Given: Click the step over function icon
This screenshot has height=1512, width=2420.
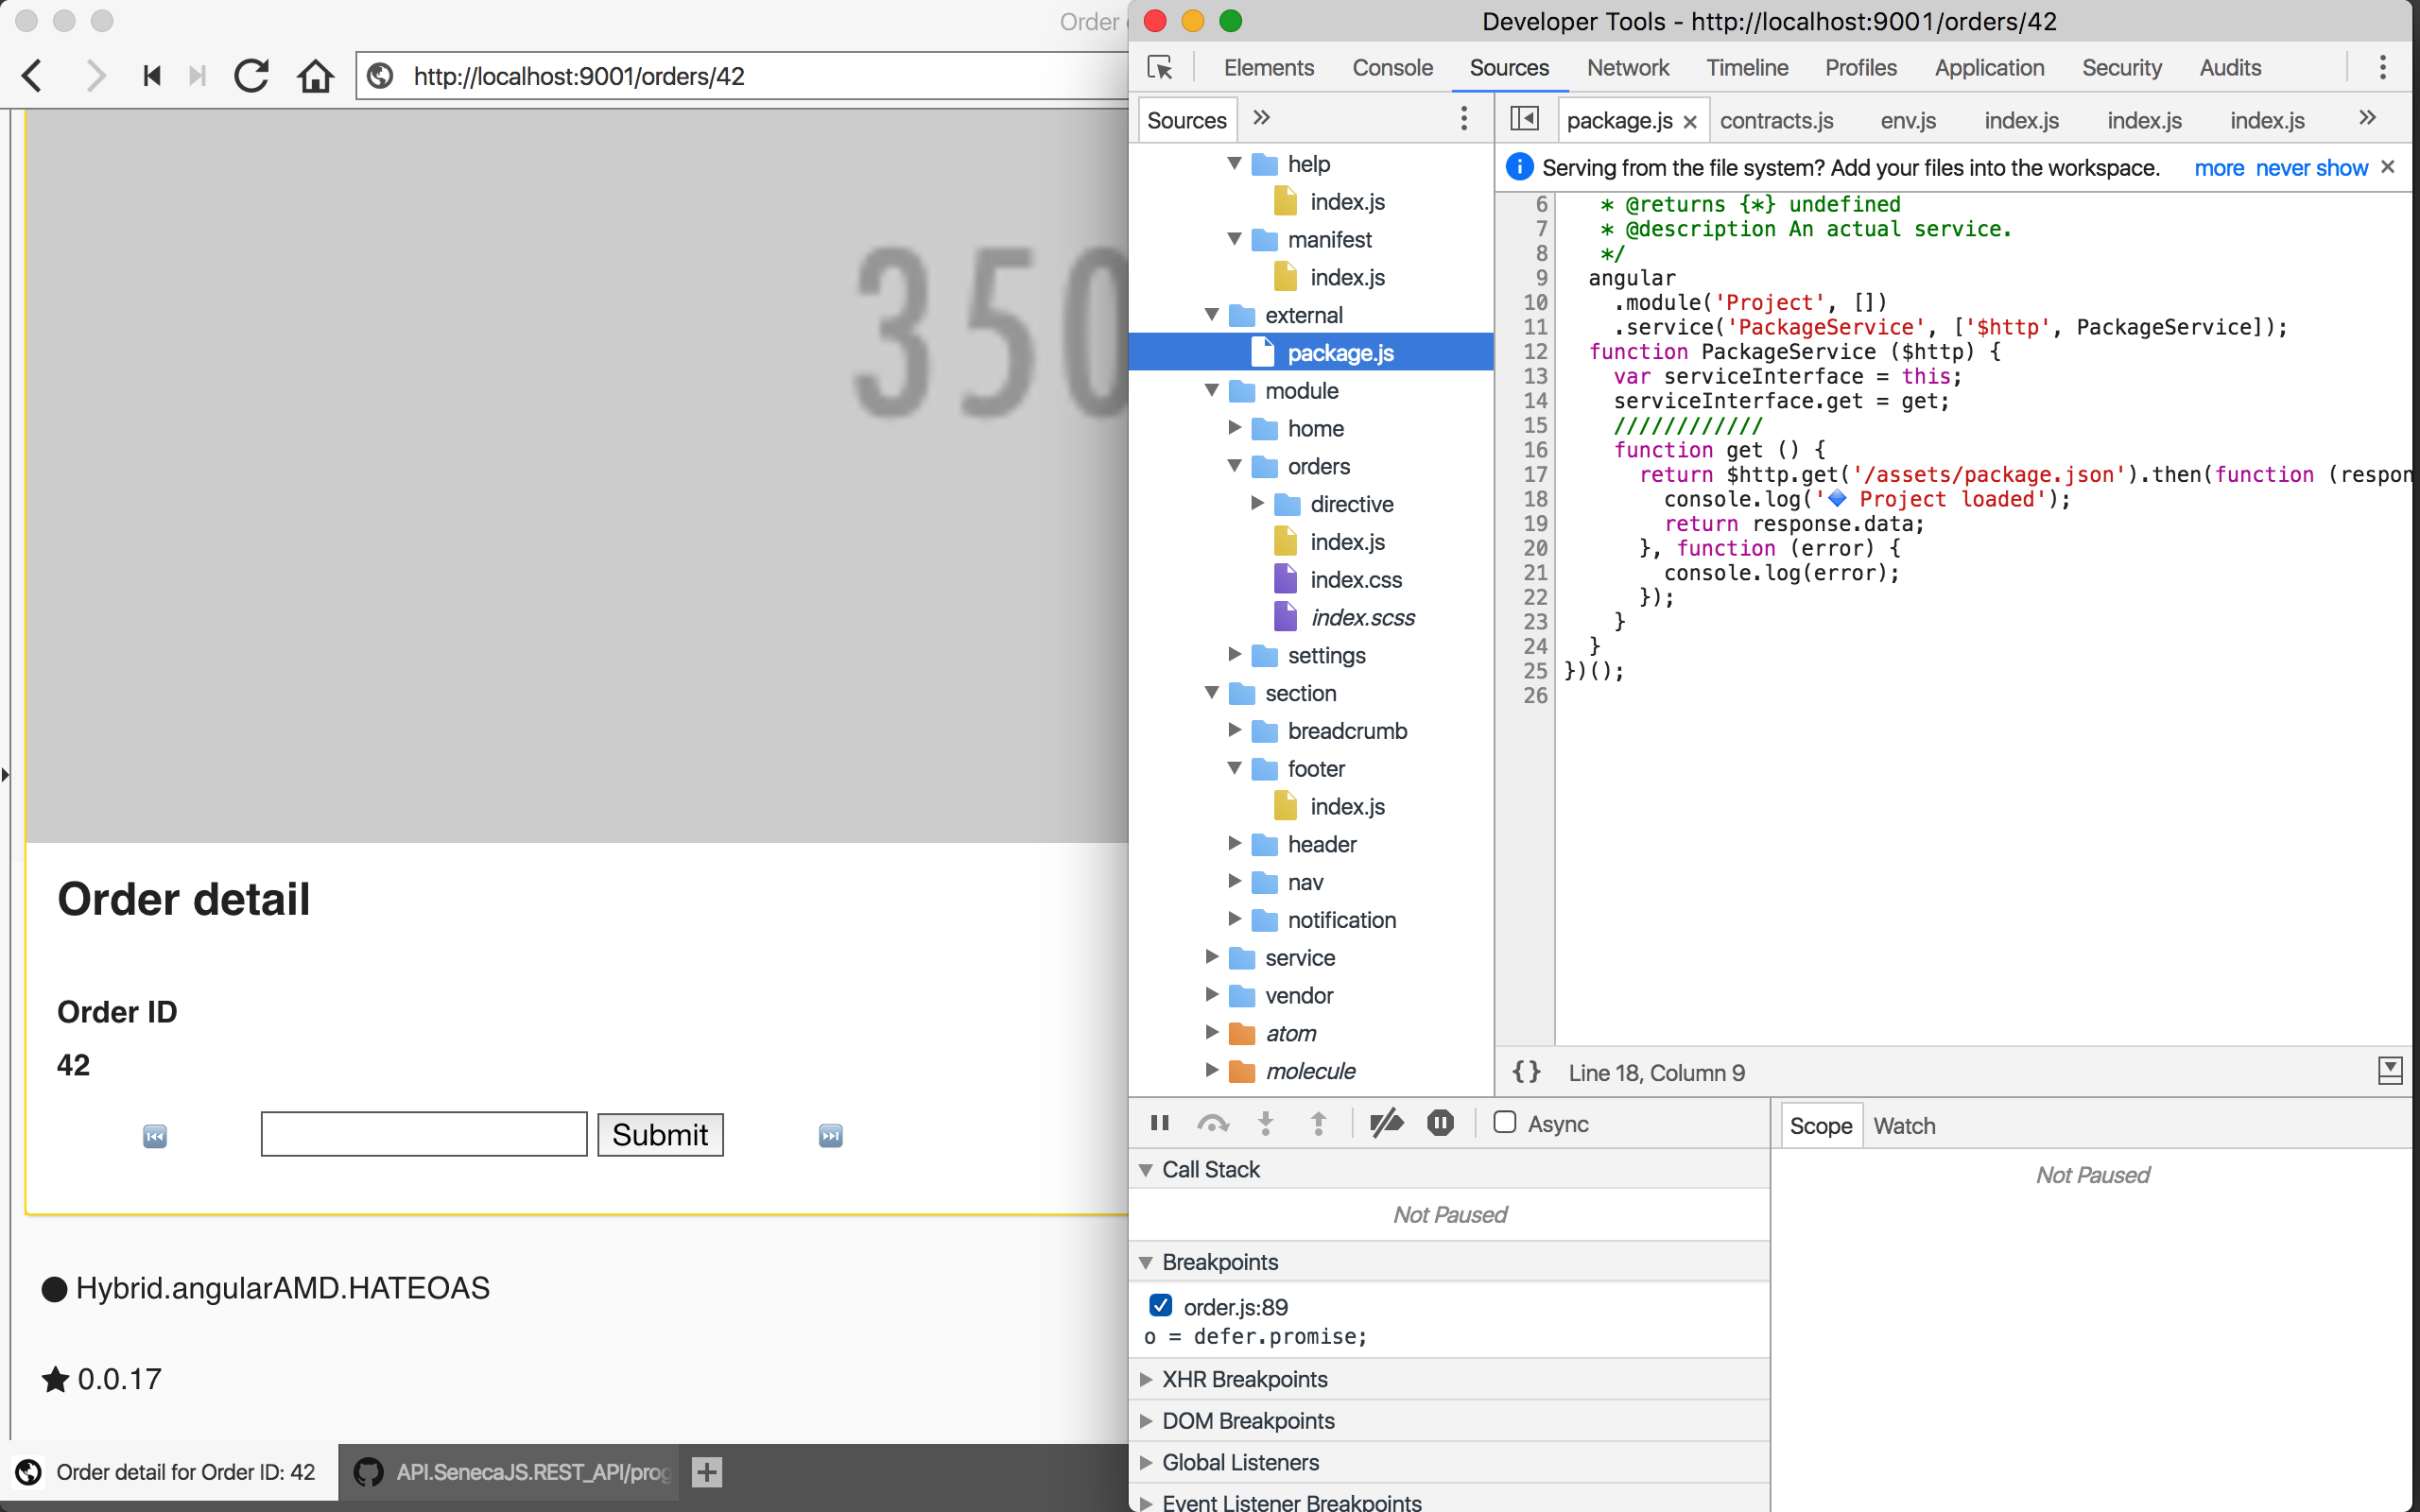Looking at the screenshot, I should (1212, 1123).
